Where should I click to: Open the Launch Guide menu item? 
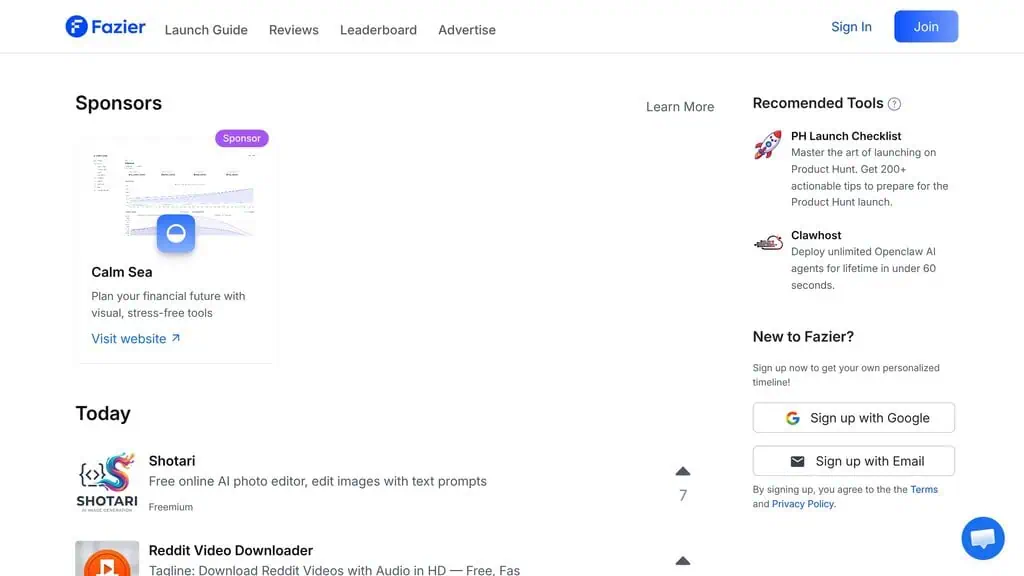pos(206,30)
